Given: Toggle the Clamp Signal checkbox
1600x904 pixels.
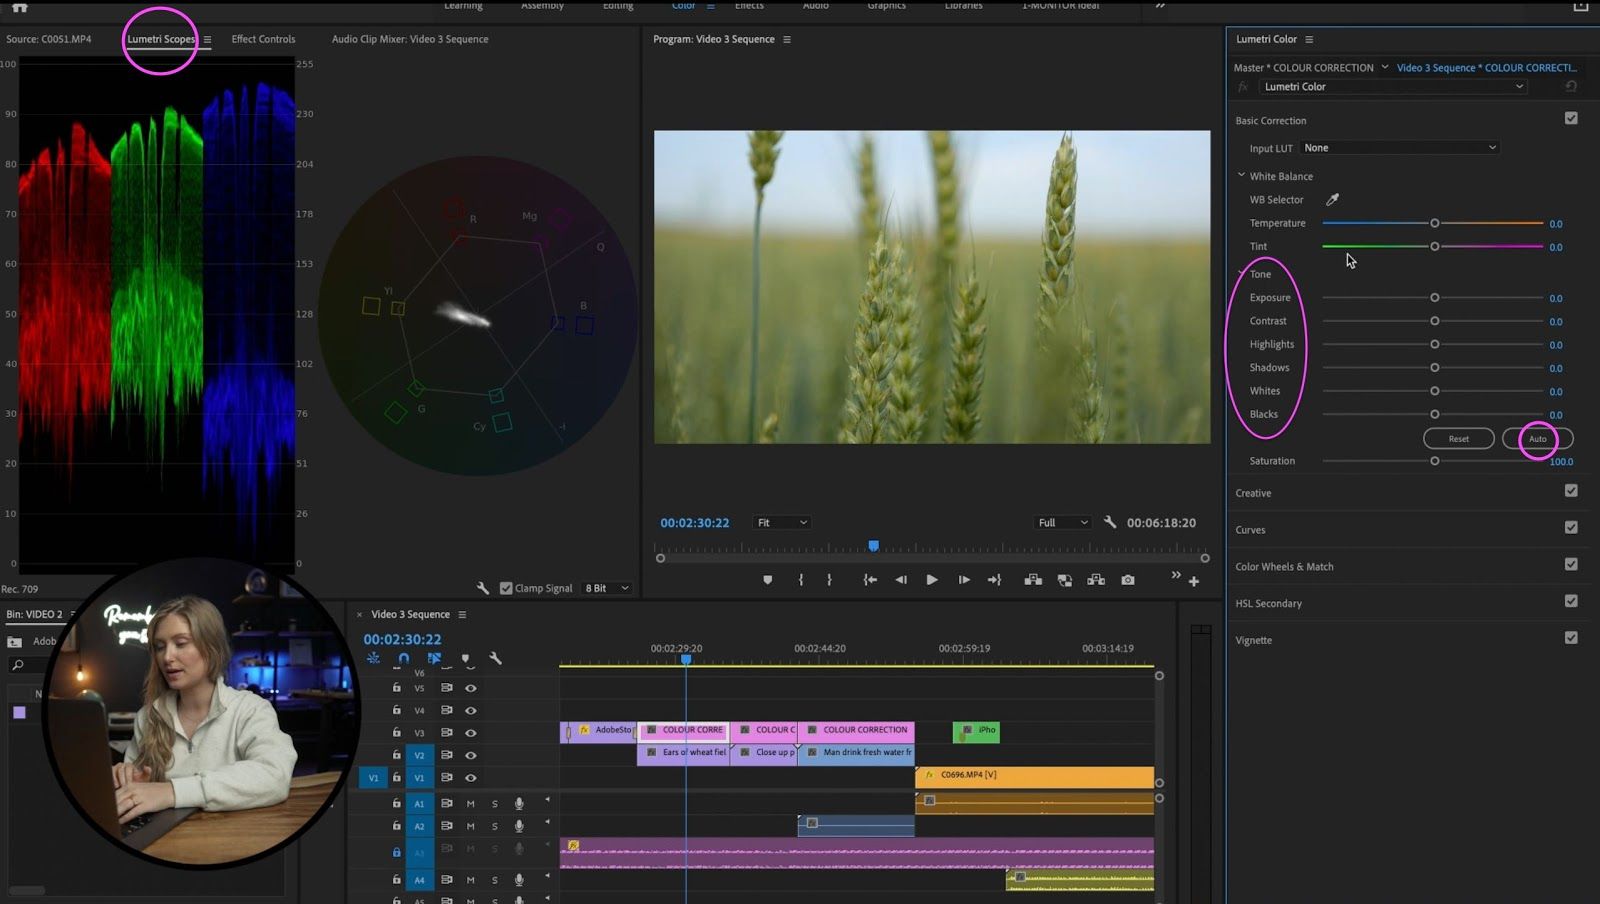Looking at the screenshot, I should pyautogui.click(x=506, y=588).
